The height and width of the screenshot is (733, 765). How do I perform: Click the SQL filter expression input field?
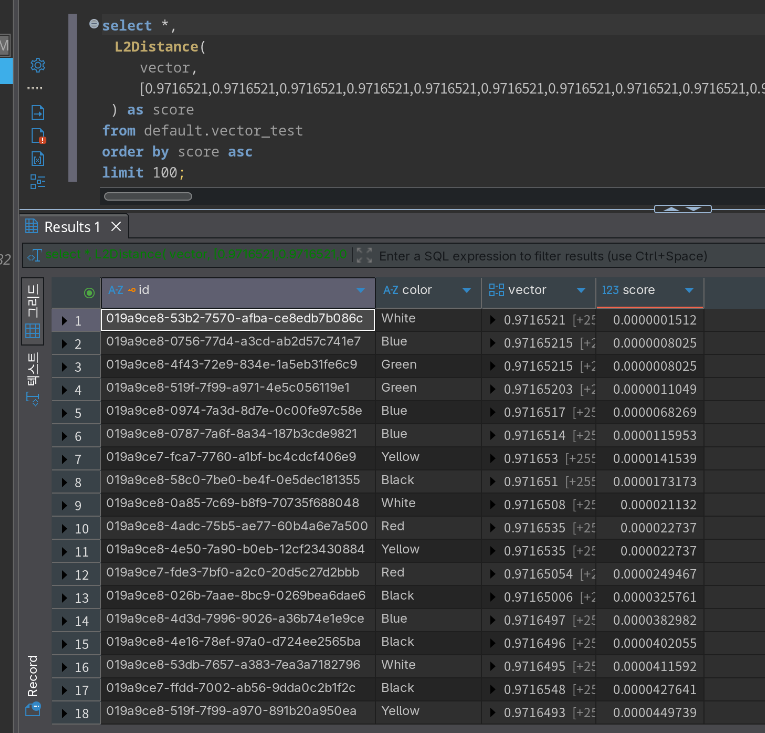pyautogui.click(x=560, y=256)
